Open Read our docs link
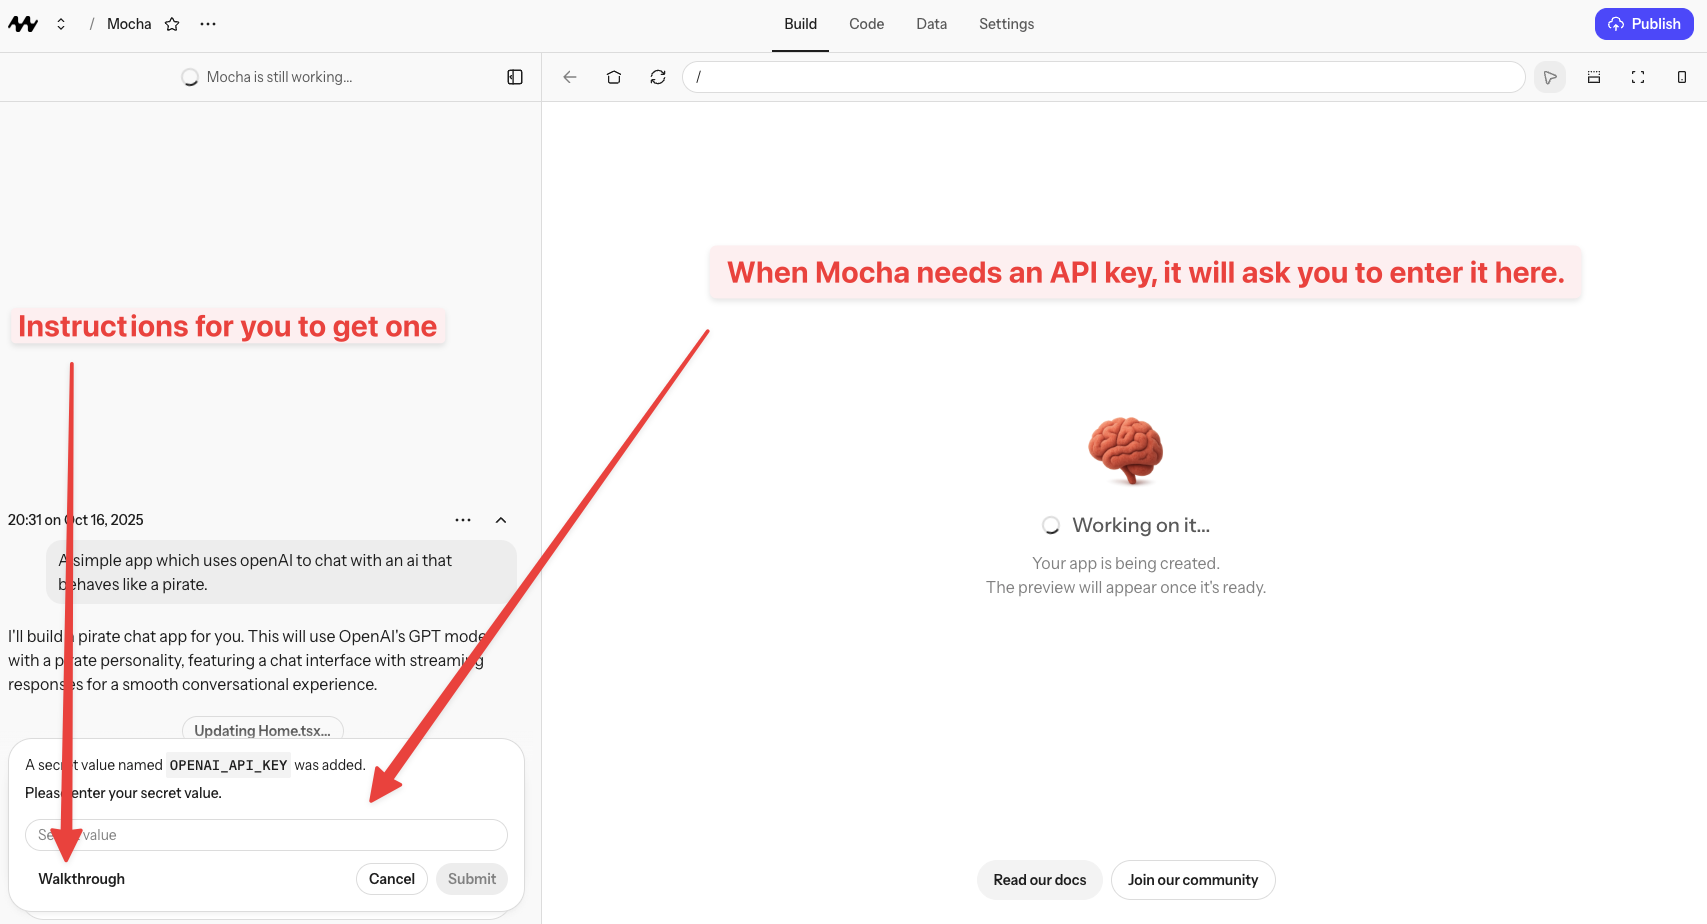 pyautogui.click(x=1040, y=880)
